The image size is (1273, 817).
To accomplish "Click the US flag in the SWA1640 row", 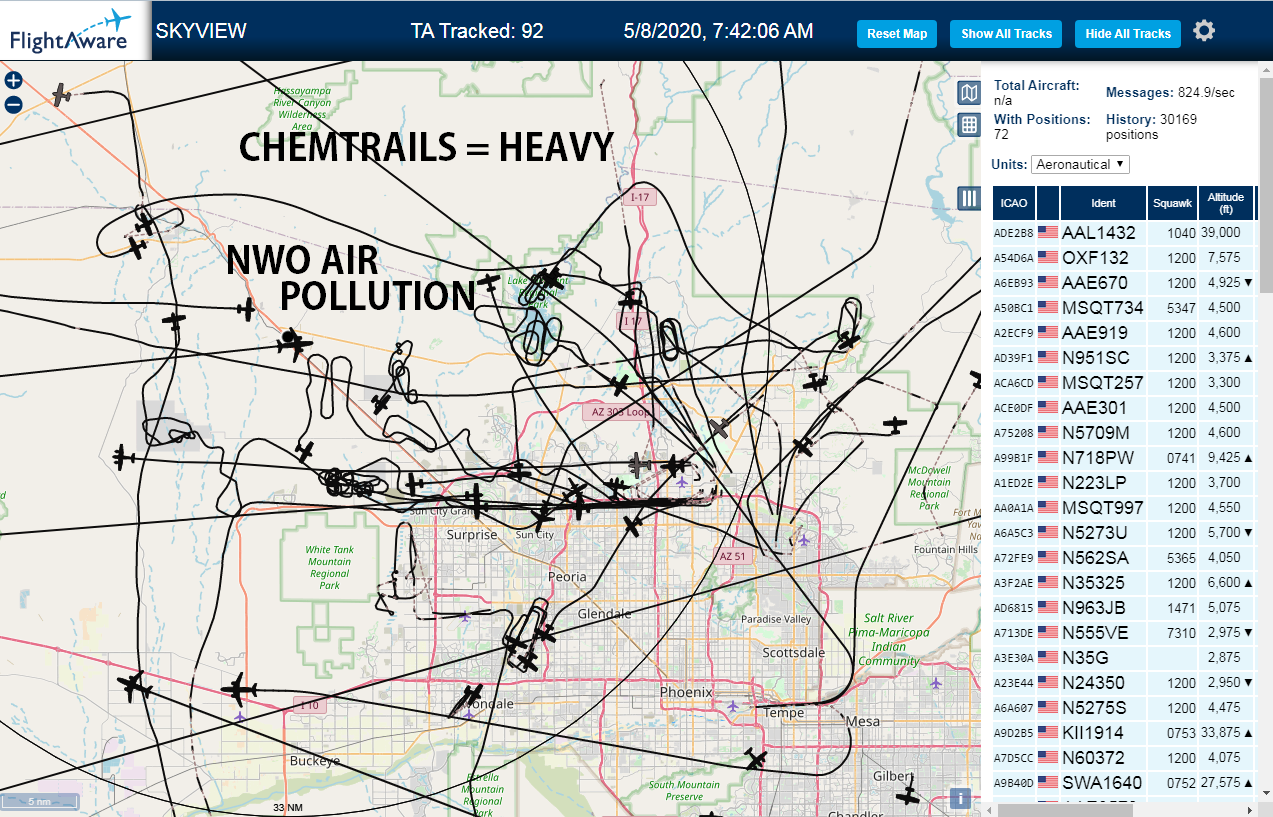I will [1048, 782].
